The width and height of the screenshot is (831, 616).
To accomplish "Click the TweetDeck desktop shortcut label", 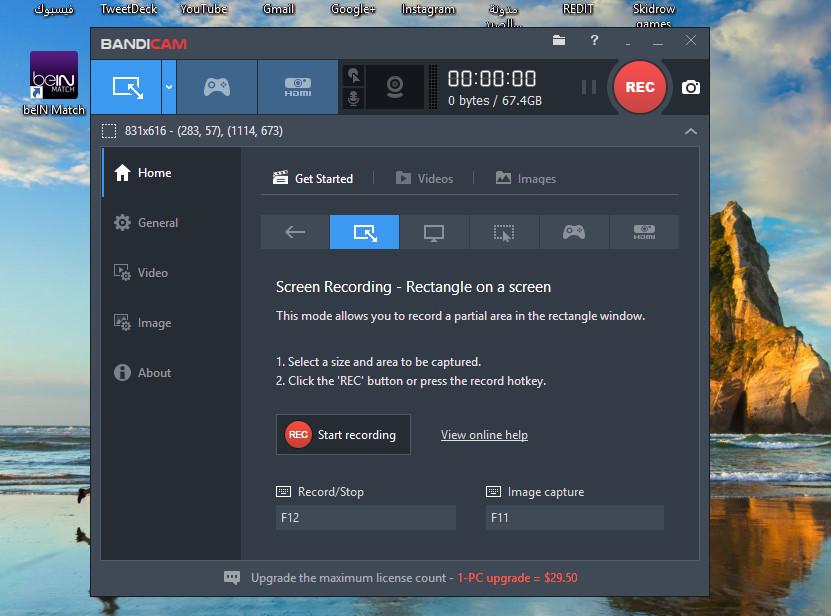I will (129, 9).
